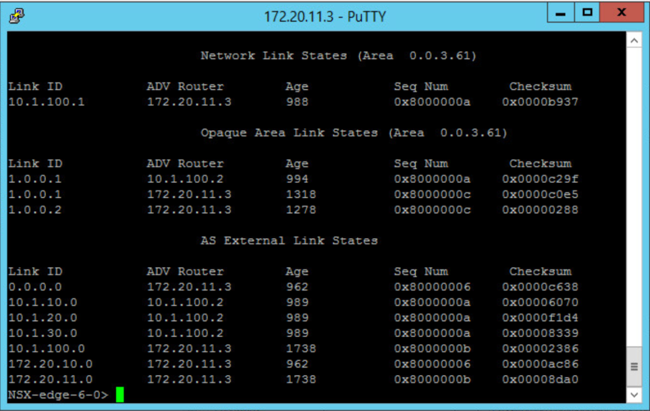The image size is (650, 411).
Task: Click Link ID 10.1.100.1 in Network Link States
Action: tap(46, 102)
